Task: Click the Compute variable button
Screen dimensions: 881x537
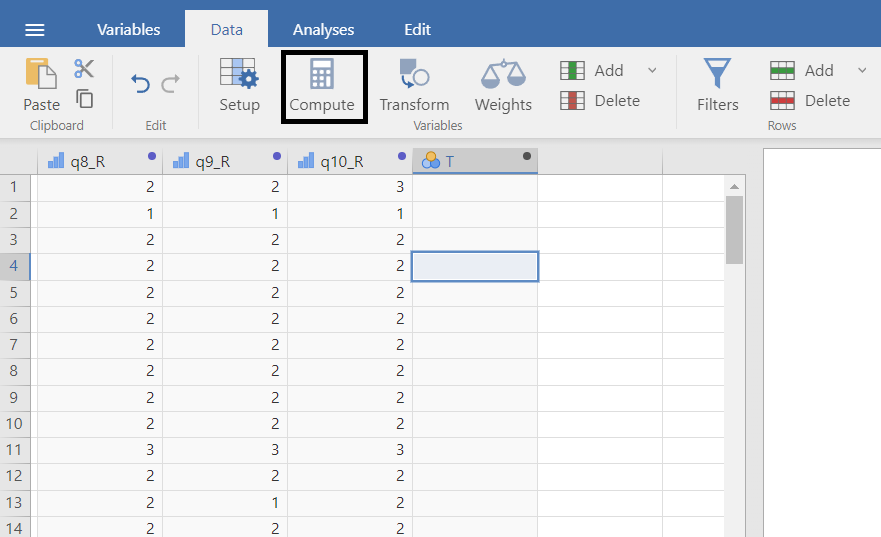Action: [x=322, y=85]
